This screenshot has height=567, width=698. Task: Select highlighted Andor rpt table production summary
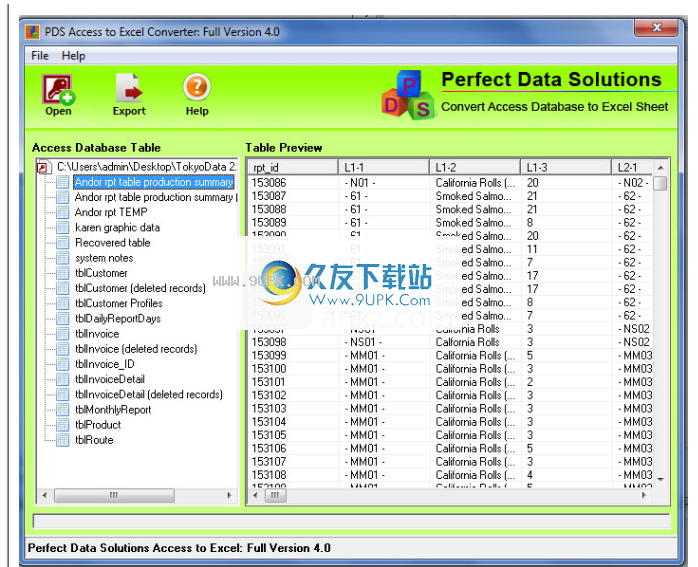click(154, 182)
